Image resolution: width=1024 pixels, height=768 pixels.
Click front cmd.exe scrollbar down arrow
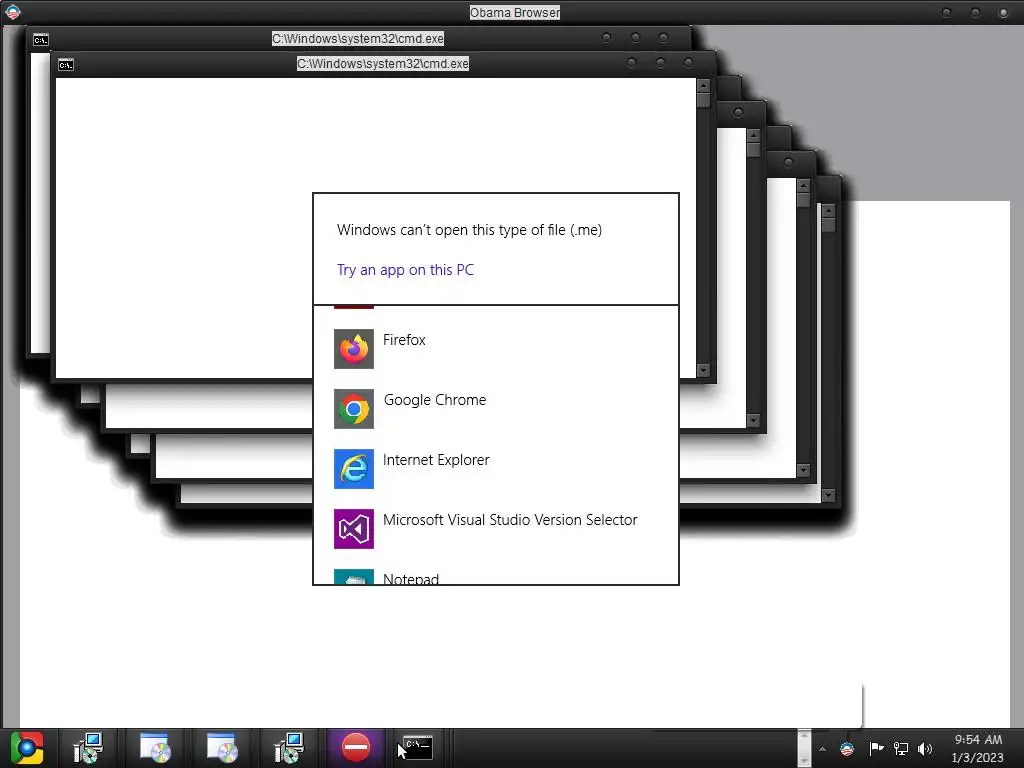click(x=703, y=370)
